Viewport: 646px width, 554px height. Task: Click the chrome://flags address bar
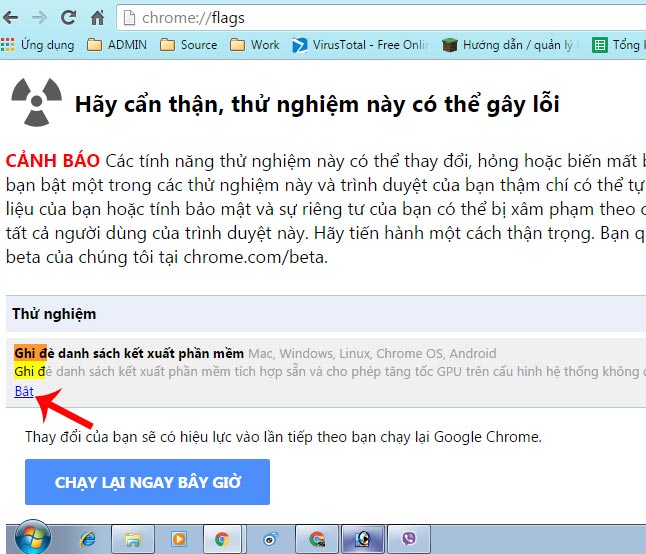[381, 18]
